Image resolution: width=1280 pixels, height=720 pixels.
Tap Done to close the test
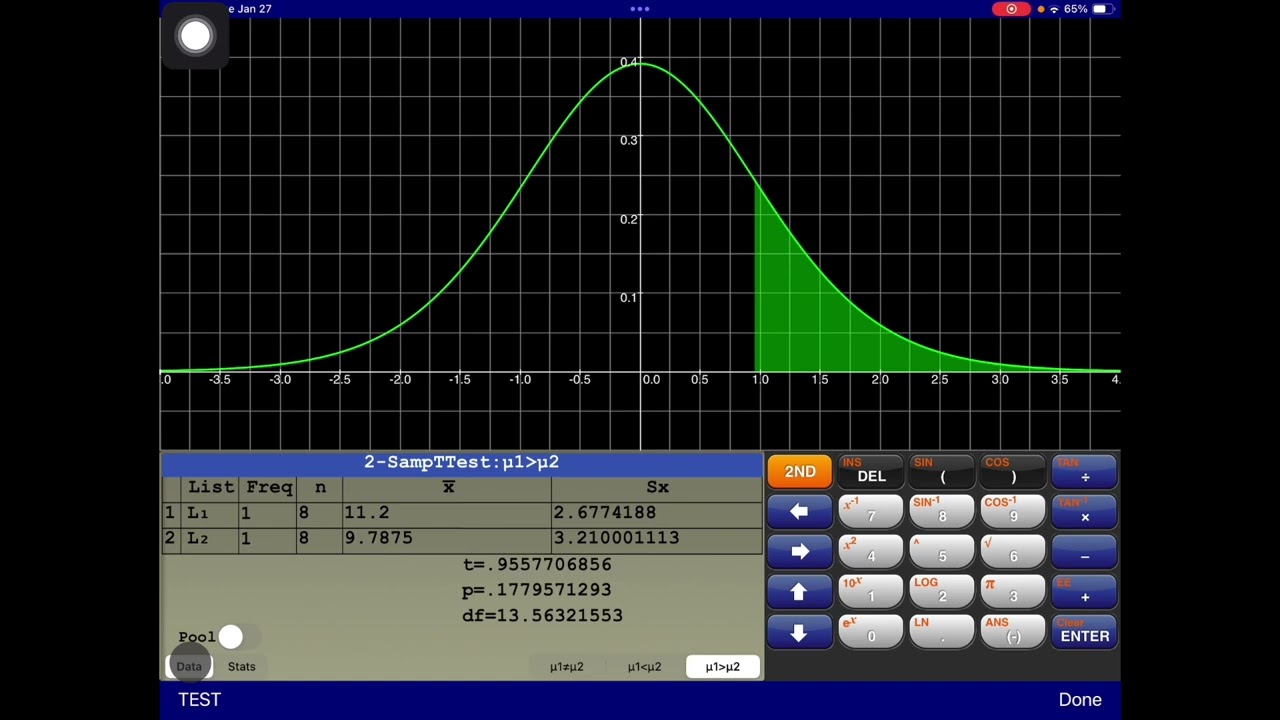(1080, 700)
